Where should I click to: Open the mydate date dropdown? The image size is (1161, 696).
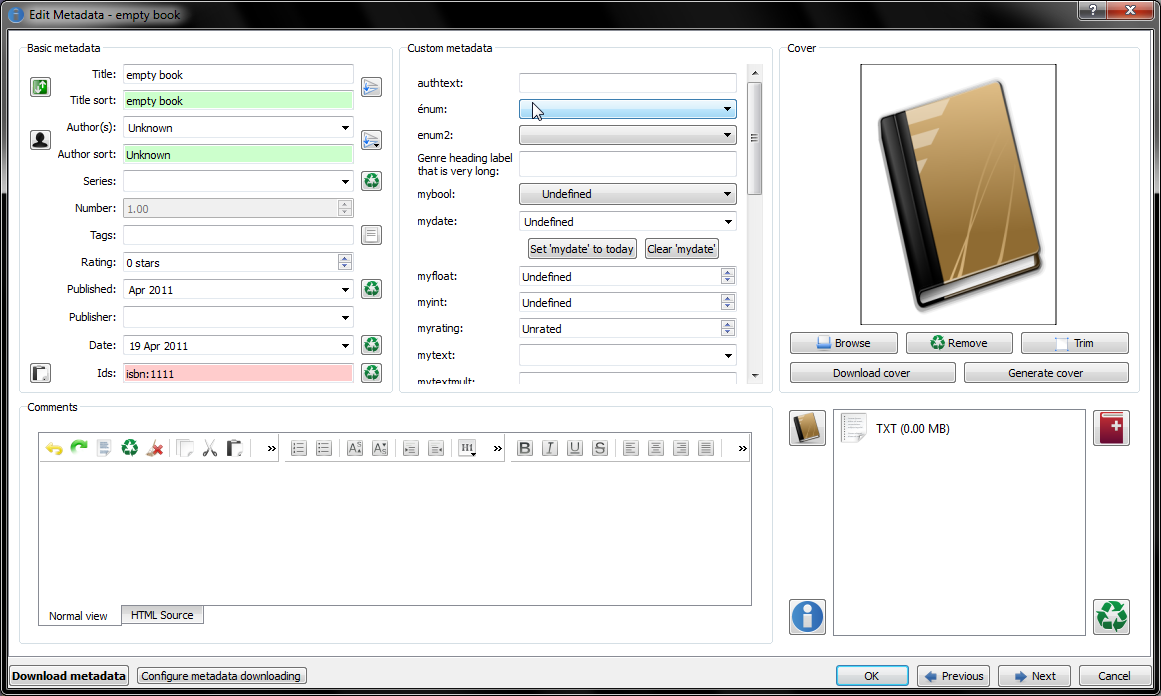tap(729, 221)
